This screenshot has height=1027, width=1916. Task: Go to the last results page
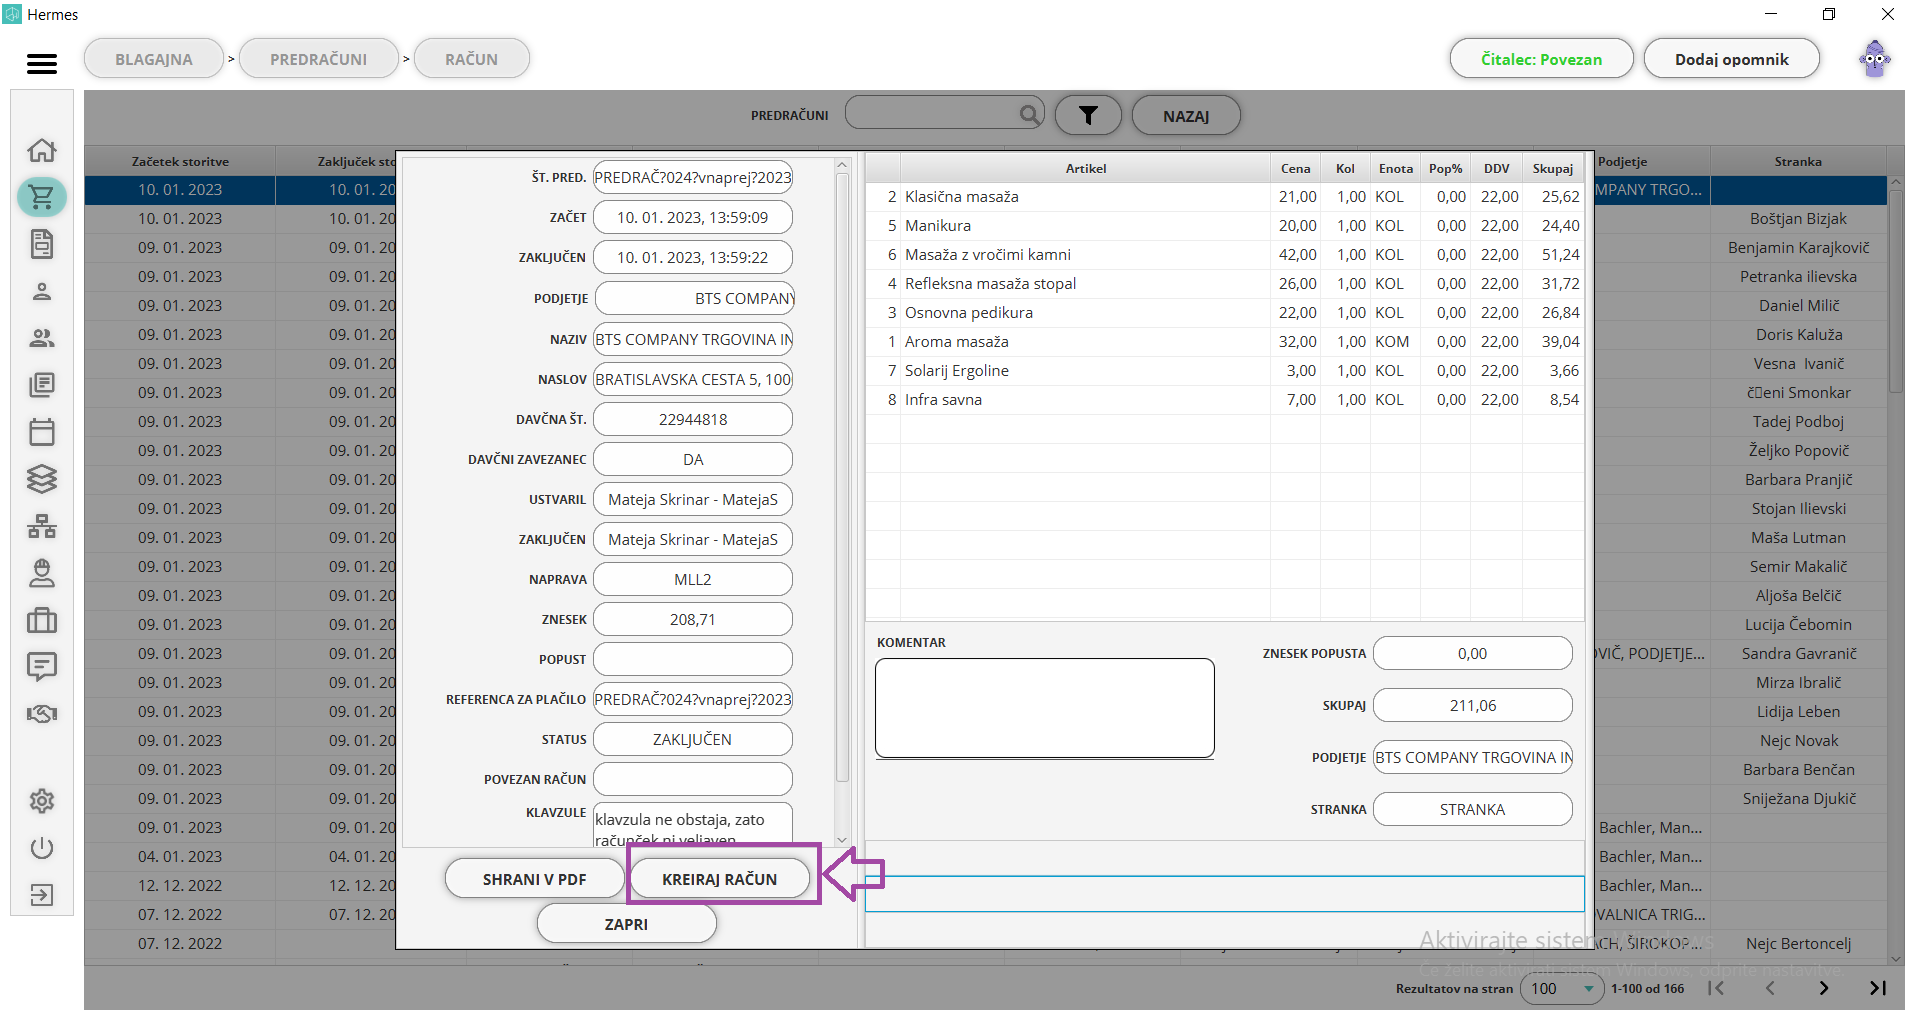click(x=1878, y=988)
